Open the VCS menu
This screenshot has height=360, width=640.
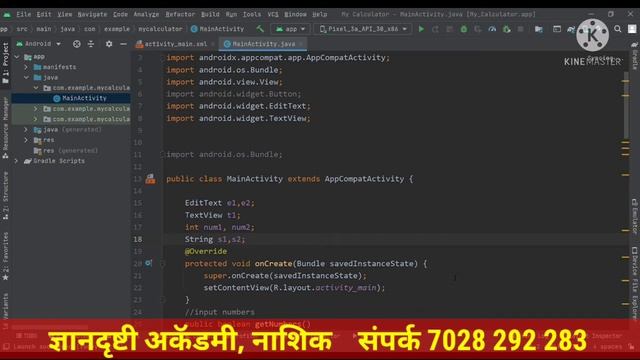(x=273, y=14)
